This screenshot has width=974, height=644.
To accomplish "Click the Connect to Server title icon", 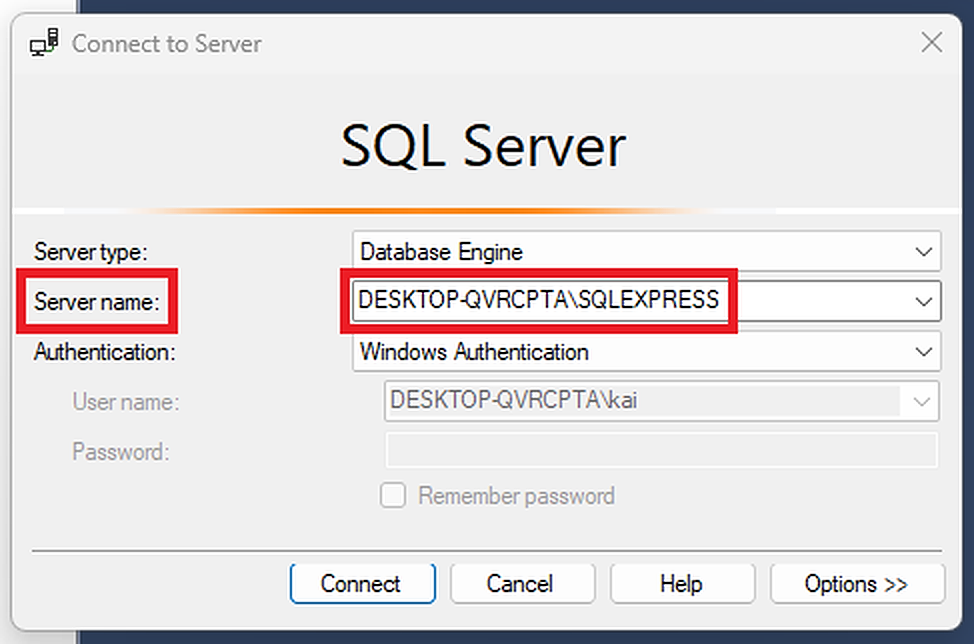I will point(44,44).
